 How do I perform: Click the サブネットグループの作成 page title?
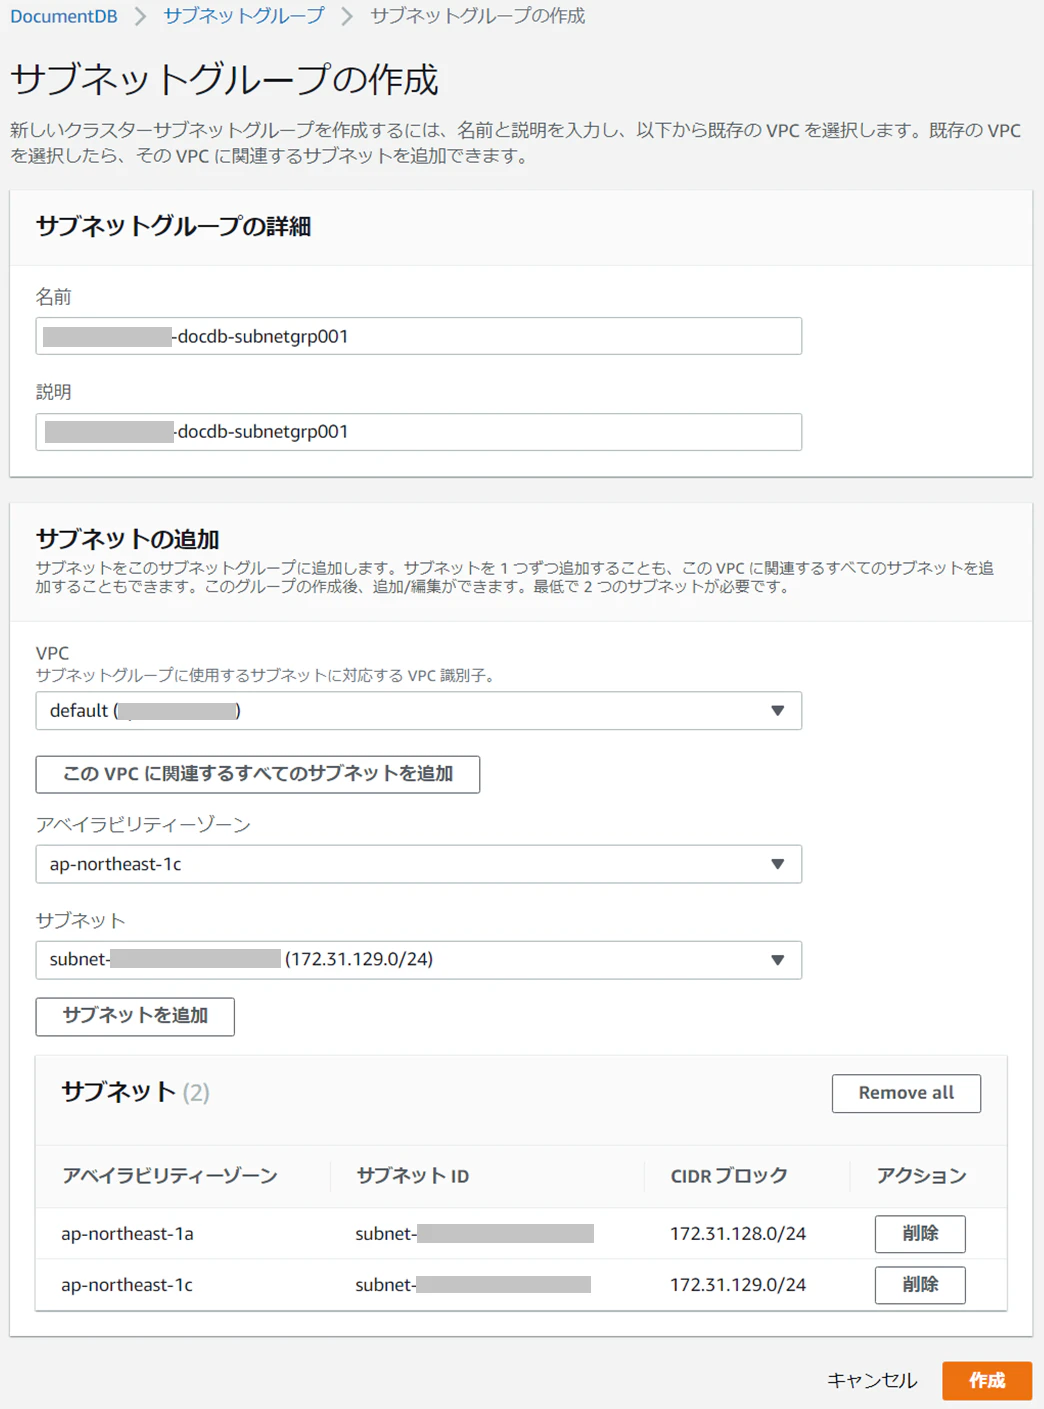pos(224,80)
